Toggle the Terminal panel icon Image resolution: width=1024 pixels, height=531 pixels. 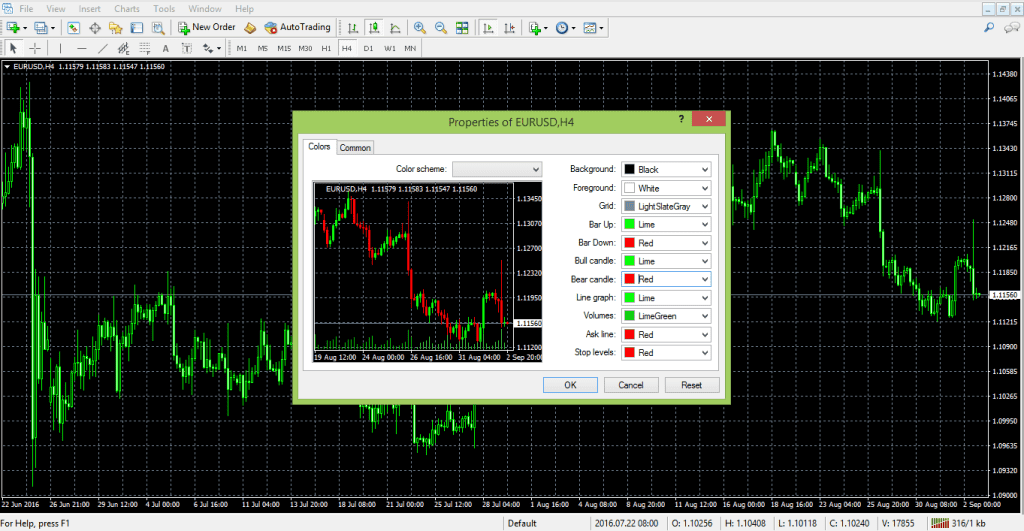coord(136,27)
